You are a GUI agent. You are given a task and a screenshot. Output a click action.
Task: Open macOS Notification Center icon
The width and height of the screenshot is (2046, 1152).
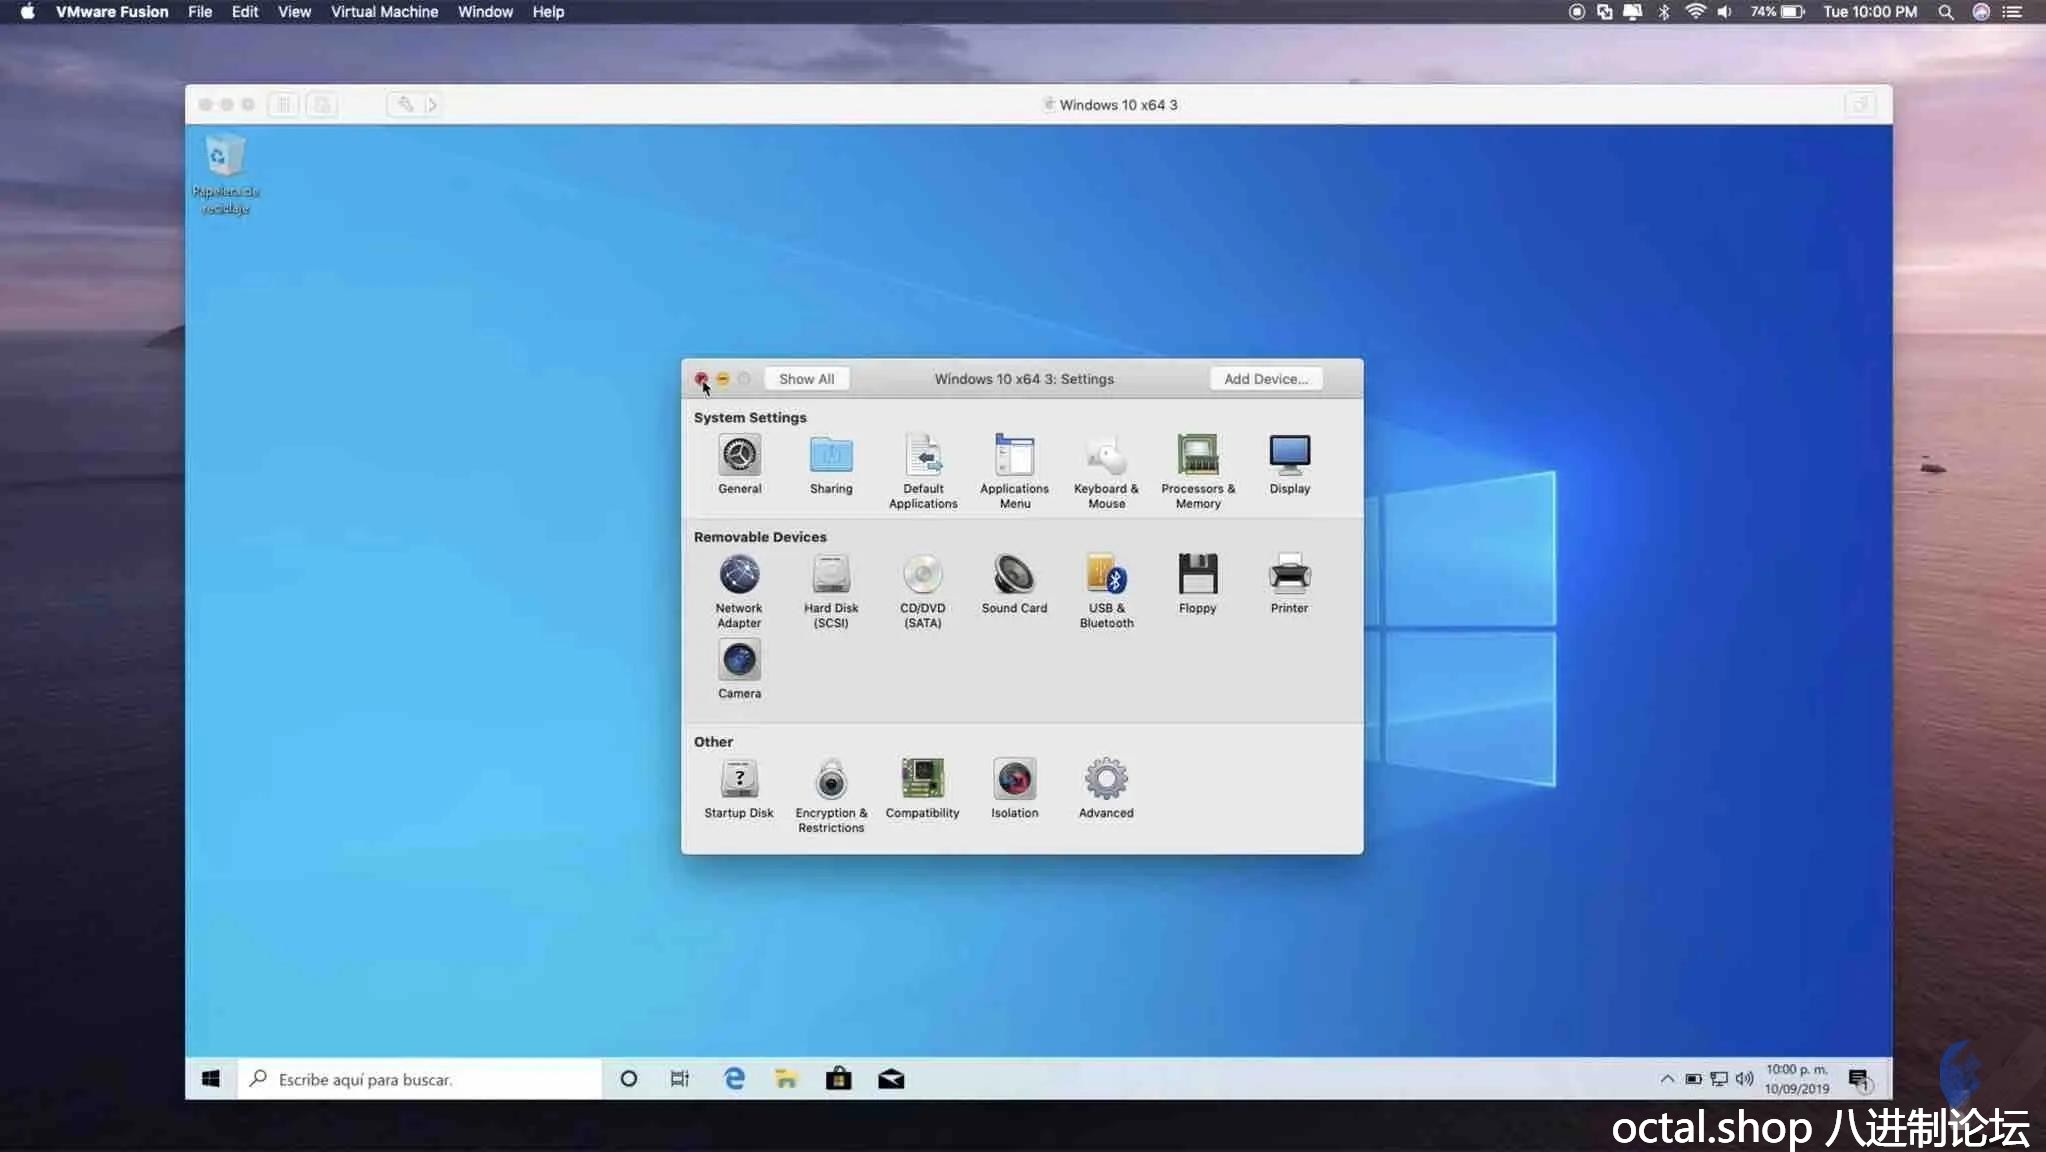tap(2012, 12)
